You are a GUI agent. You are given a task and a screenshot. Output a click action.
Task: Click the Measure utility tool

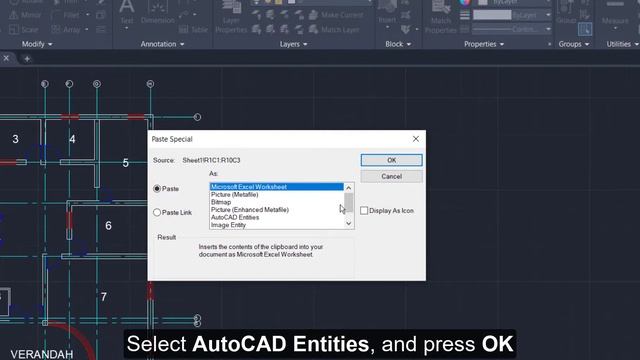coord(615,12)
